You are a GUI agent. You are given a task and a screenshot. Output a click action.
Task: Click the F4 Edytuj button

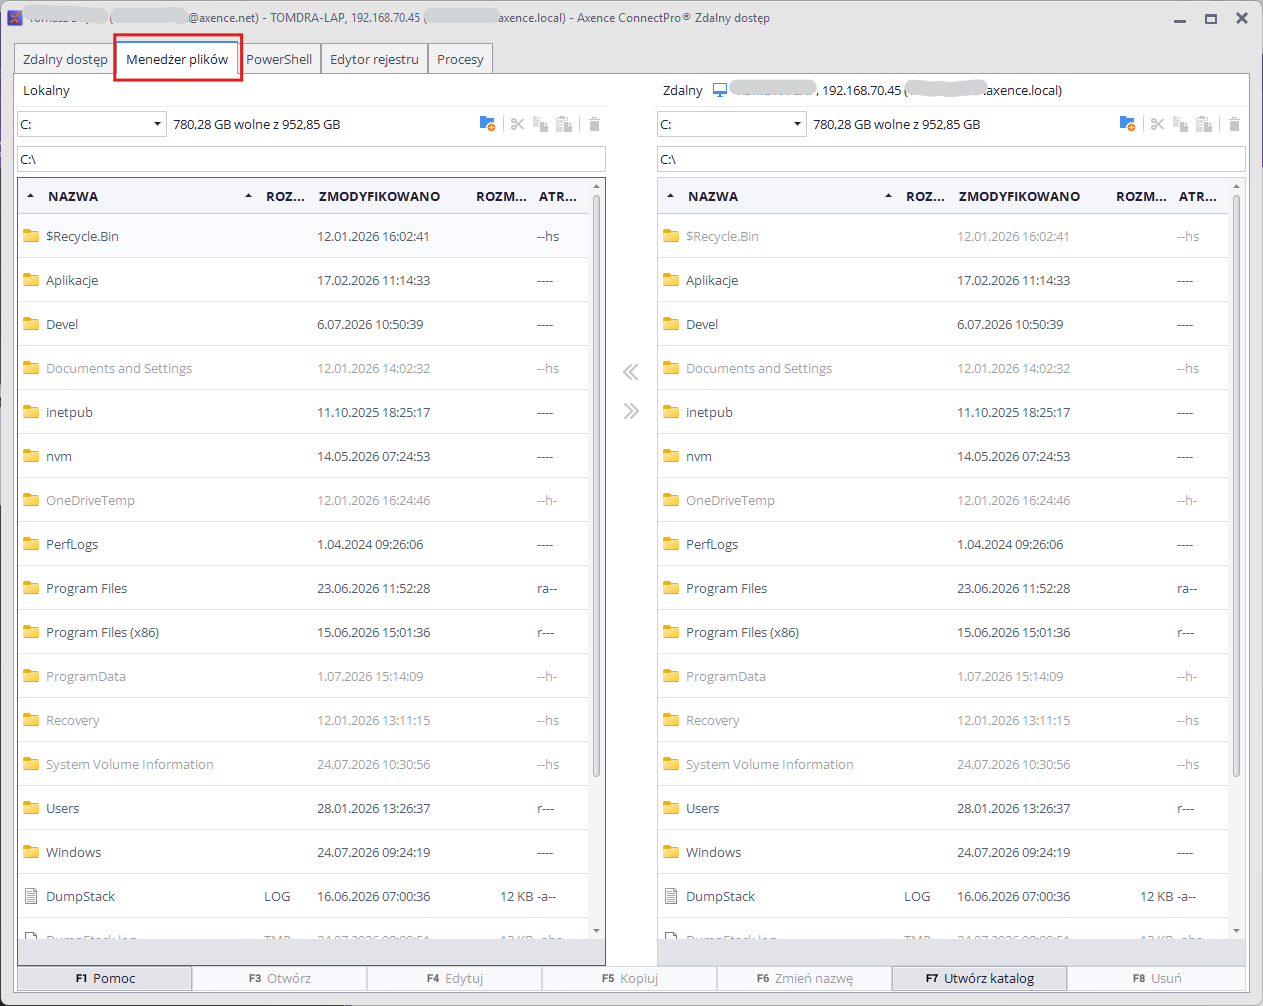point(455,978)
